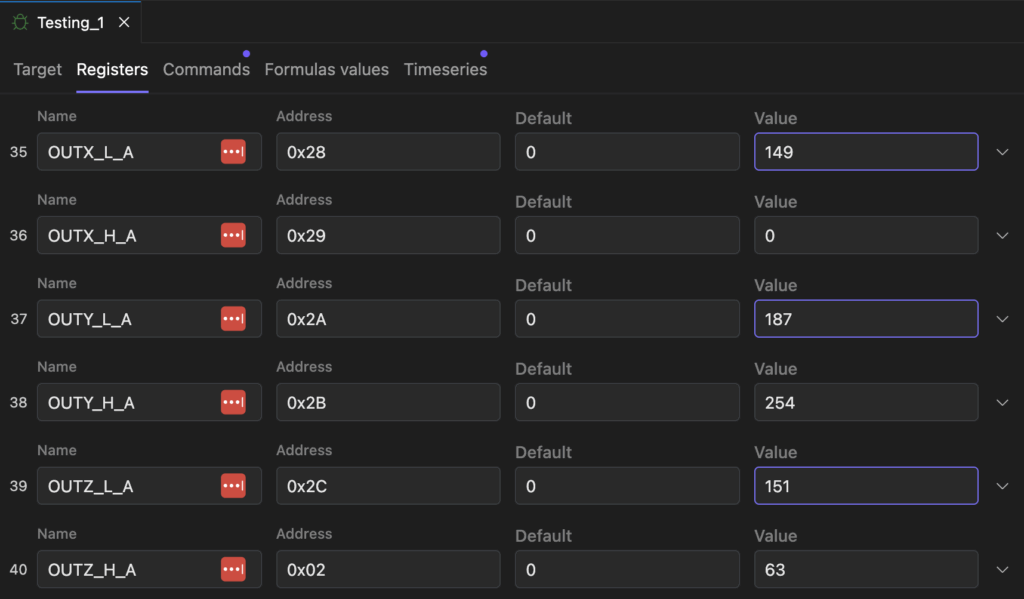The width and height of the screenshot is (1024, 599).
Task: Switch to the Target tab
Action: point(37,70)
